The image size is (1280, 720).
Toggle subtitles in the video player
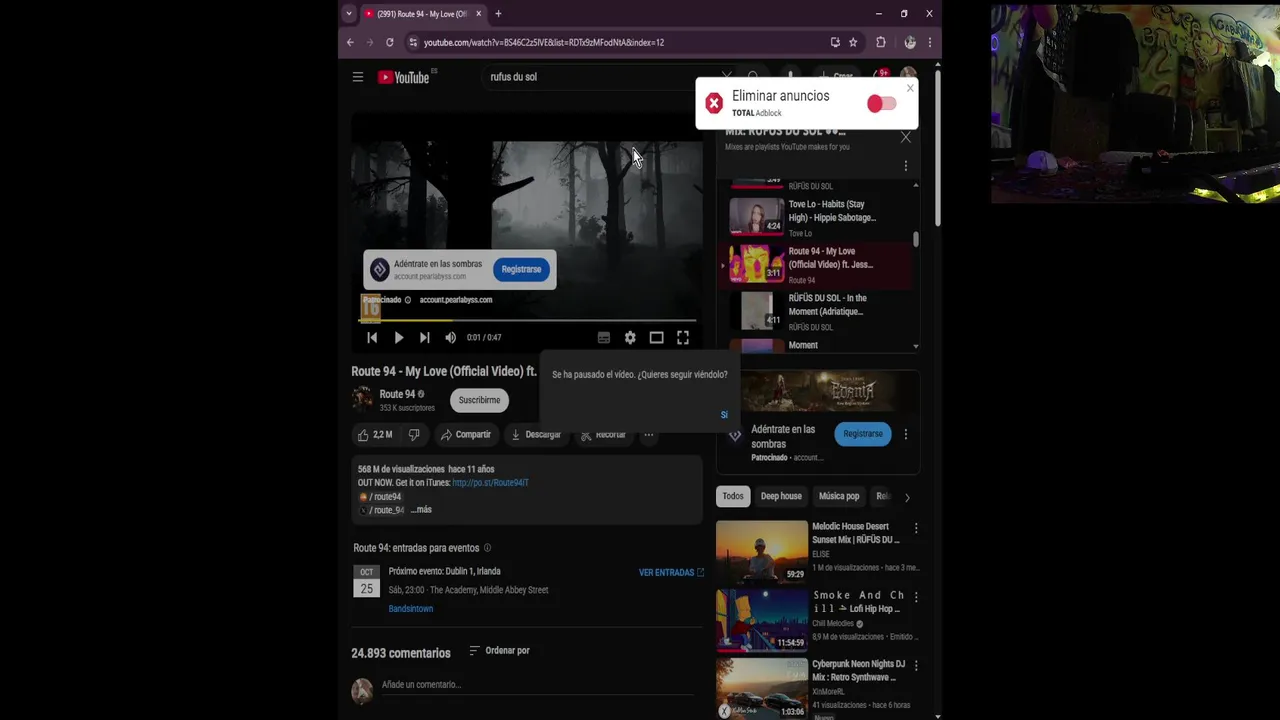click(x=604, y=338)
